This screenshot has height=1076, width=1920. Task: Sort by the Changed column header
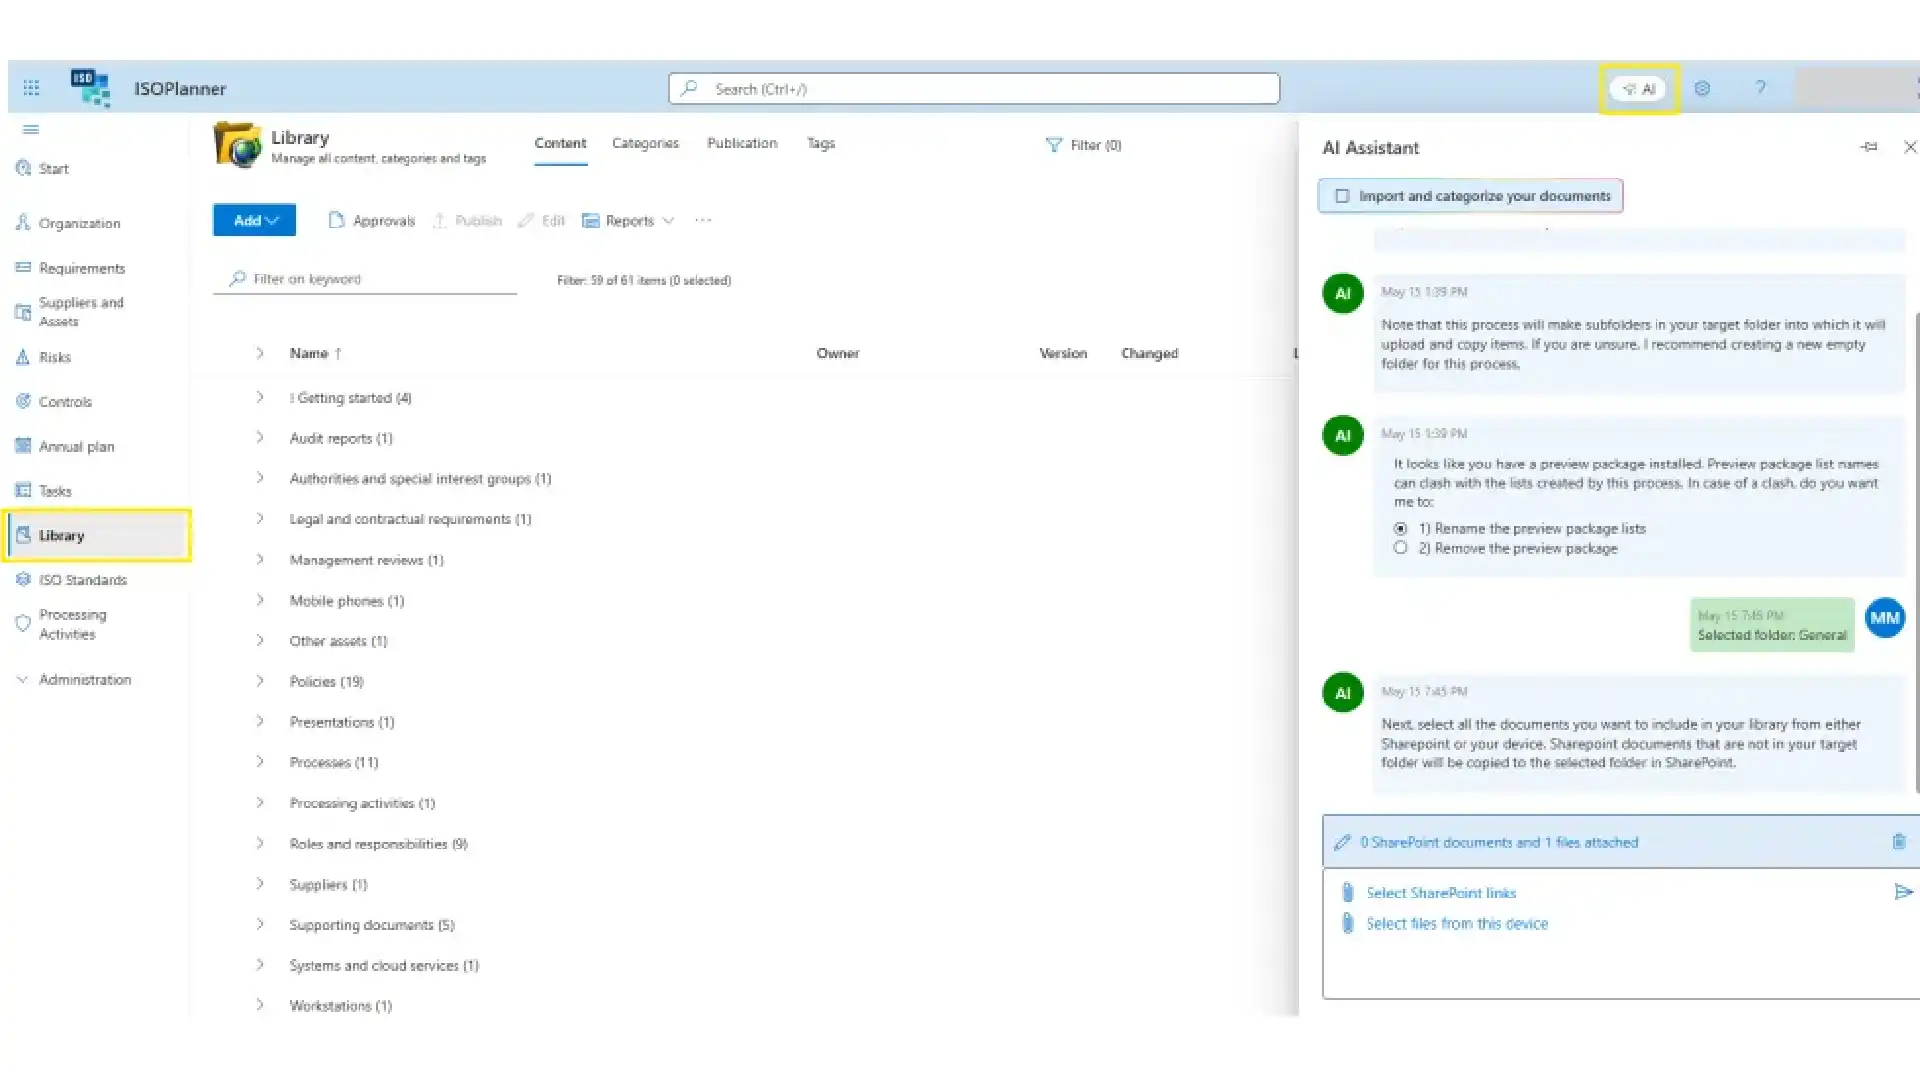point(1149,353)
